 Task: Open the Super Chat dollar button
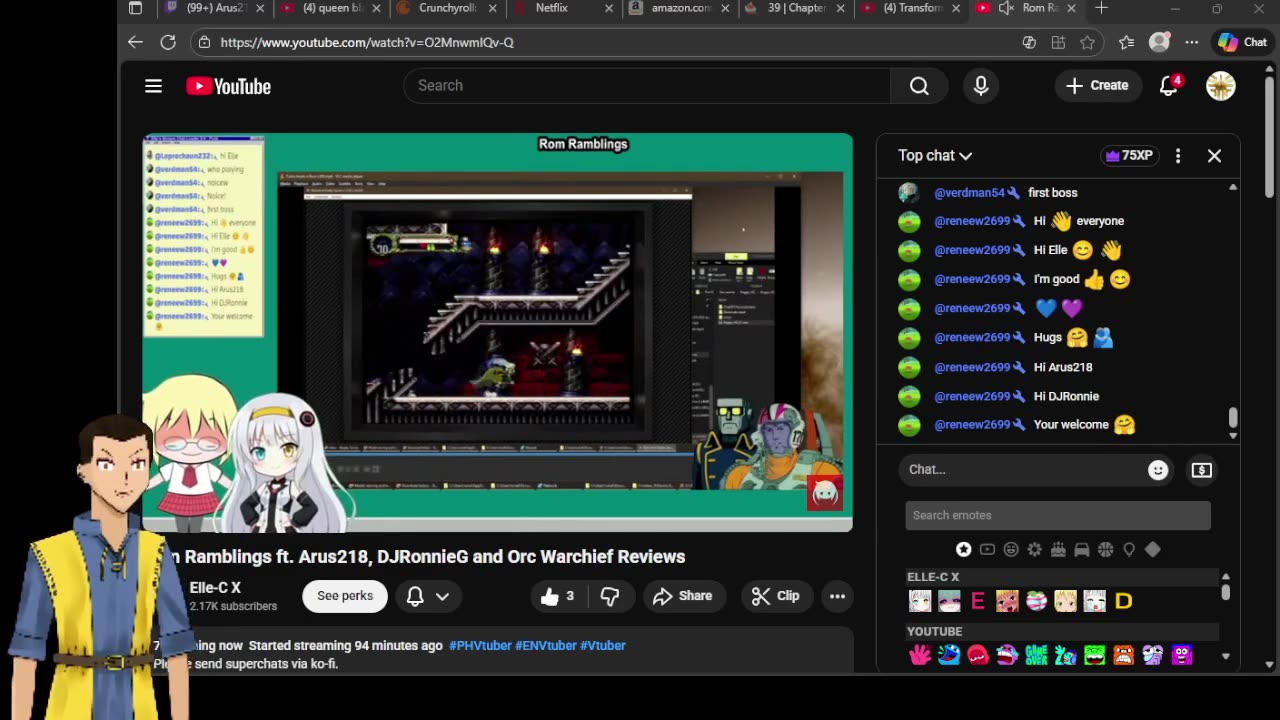coord(1202,470)
